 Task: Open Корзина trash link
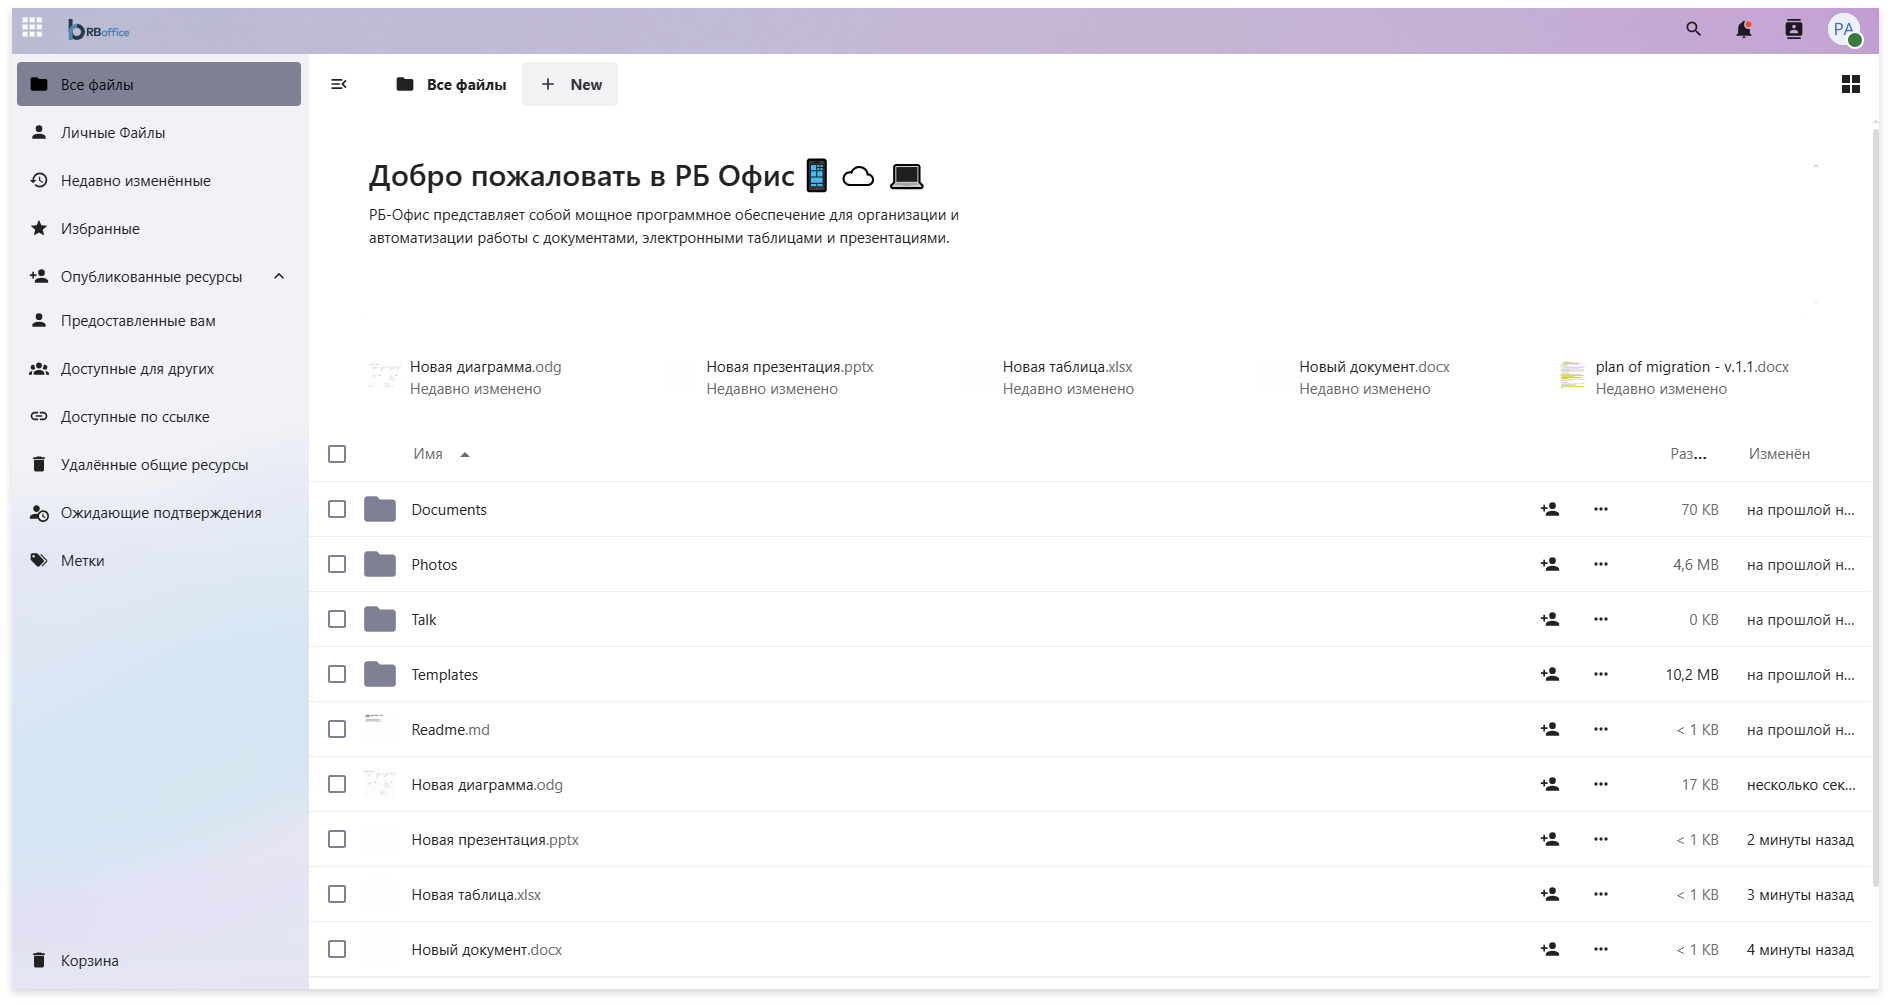pyautogui.click(x=89, y=961)
